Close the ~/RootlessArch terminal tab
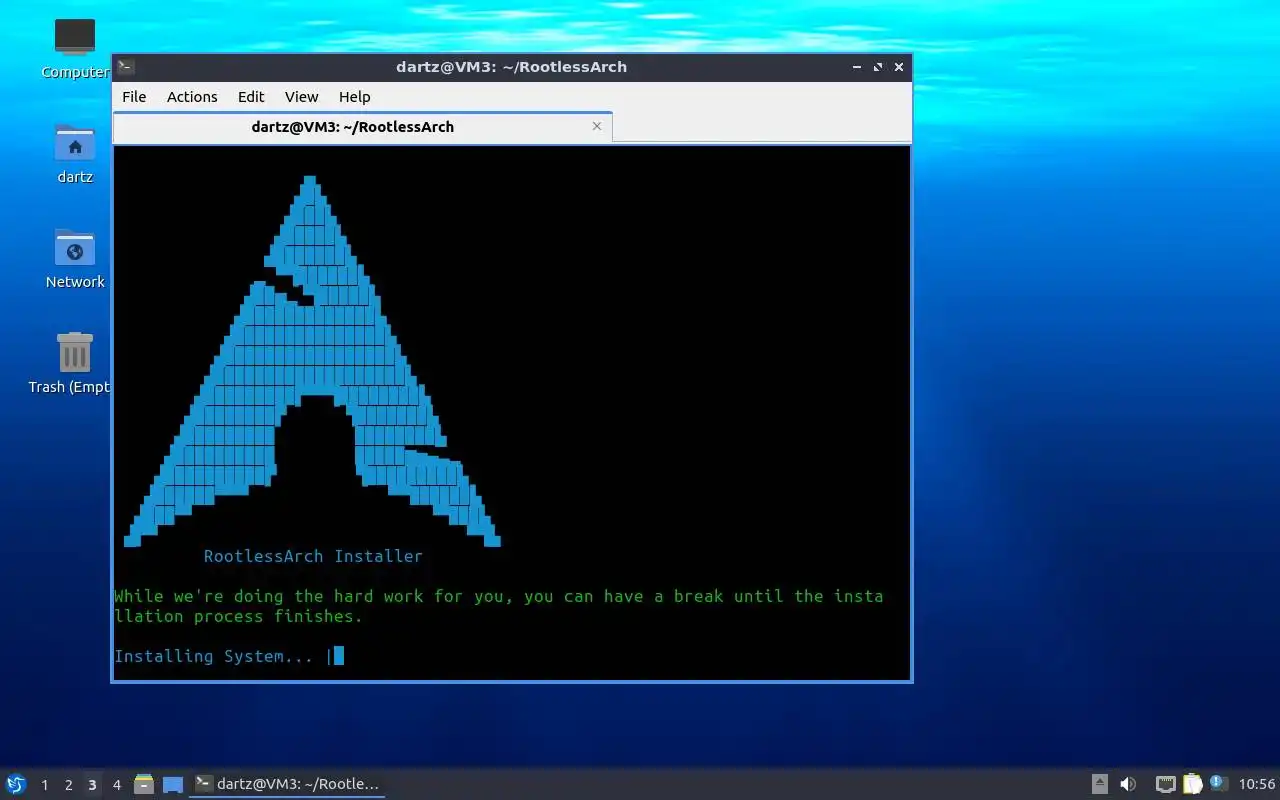The height and width of the screenshot is (800, 1280). [x=597, y=126]
